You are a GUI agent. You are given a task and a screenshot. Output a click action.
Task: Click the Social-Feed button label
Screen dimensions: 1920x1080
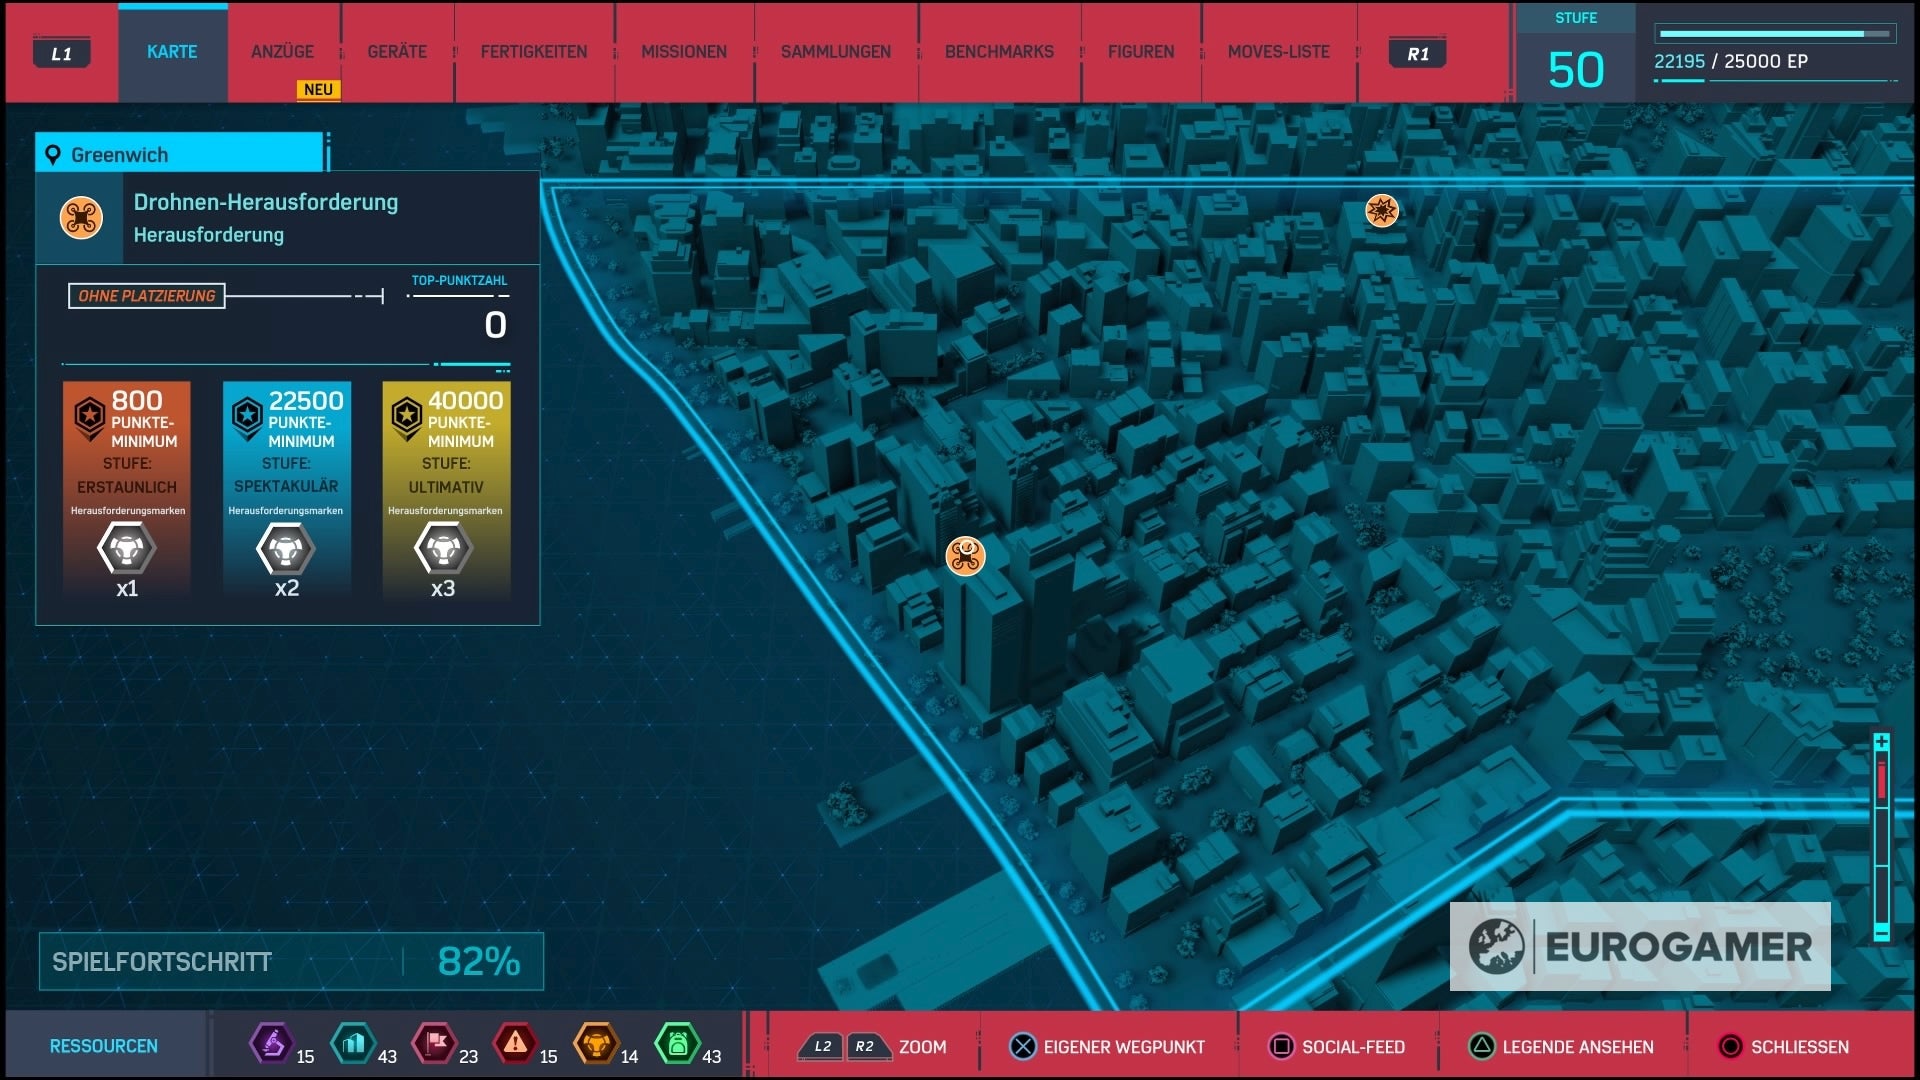(x=1353, y=1047)
